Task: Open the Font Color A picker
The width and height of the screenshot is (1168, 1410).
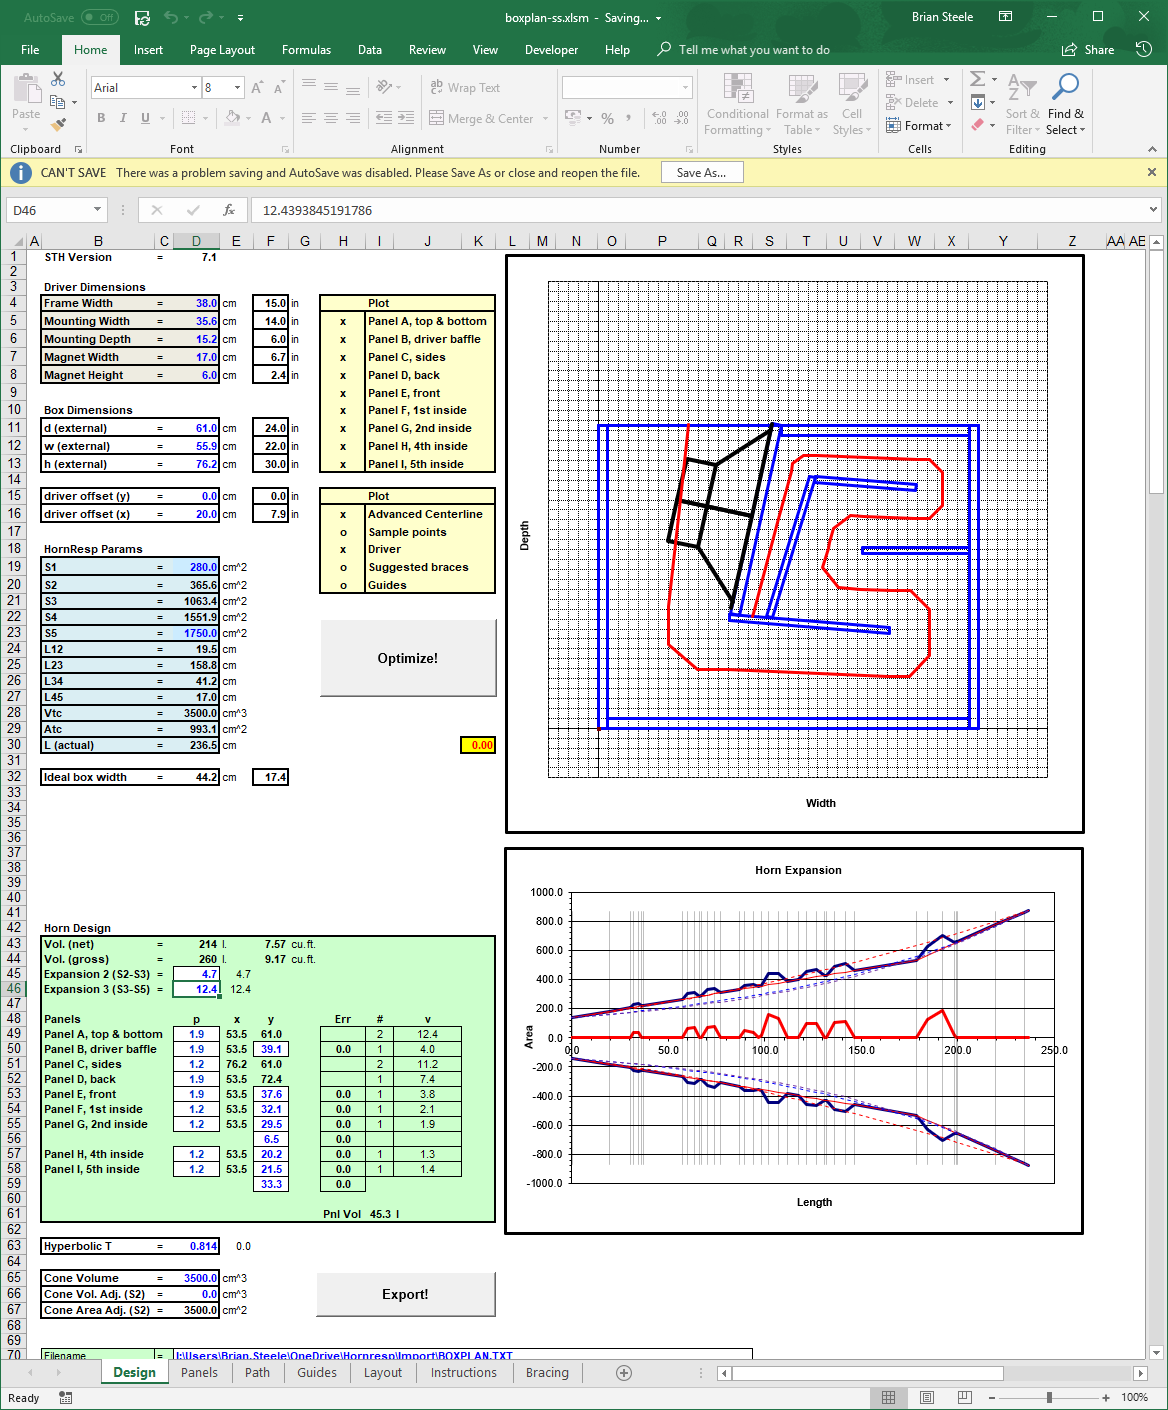Action: [267, 118]
